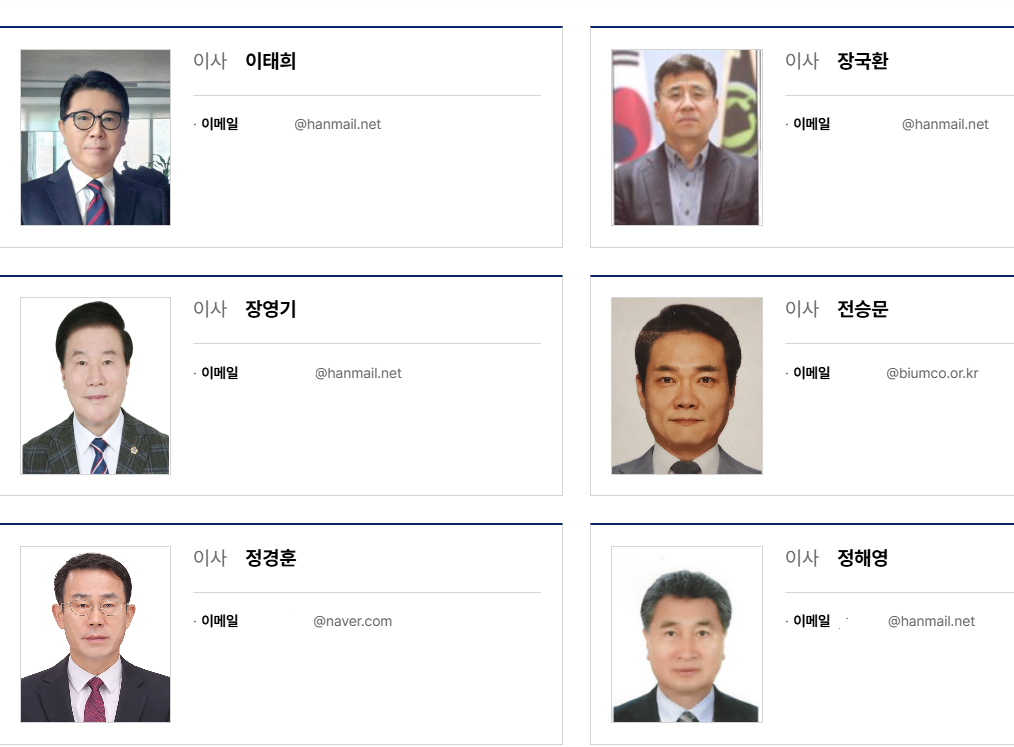Screen dimensions: 1014x747
Task: Click the portrait photo of 장국환
Action: [x=687, y=137]
